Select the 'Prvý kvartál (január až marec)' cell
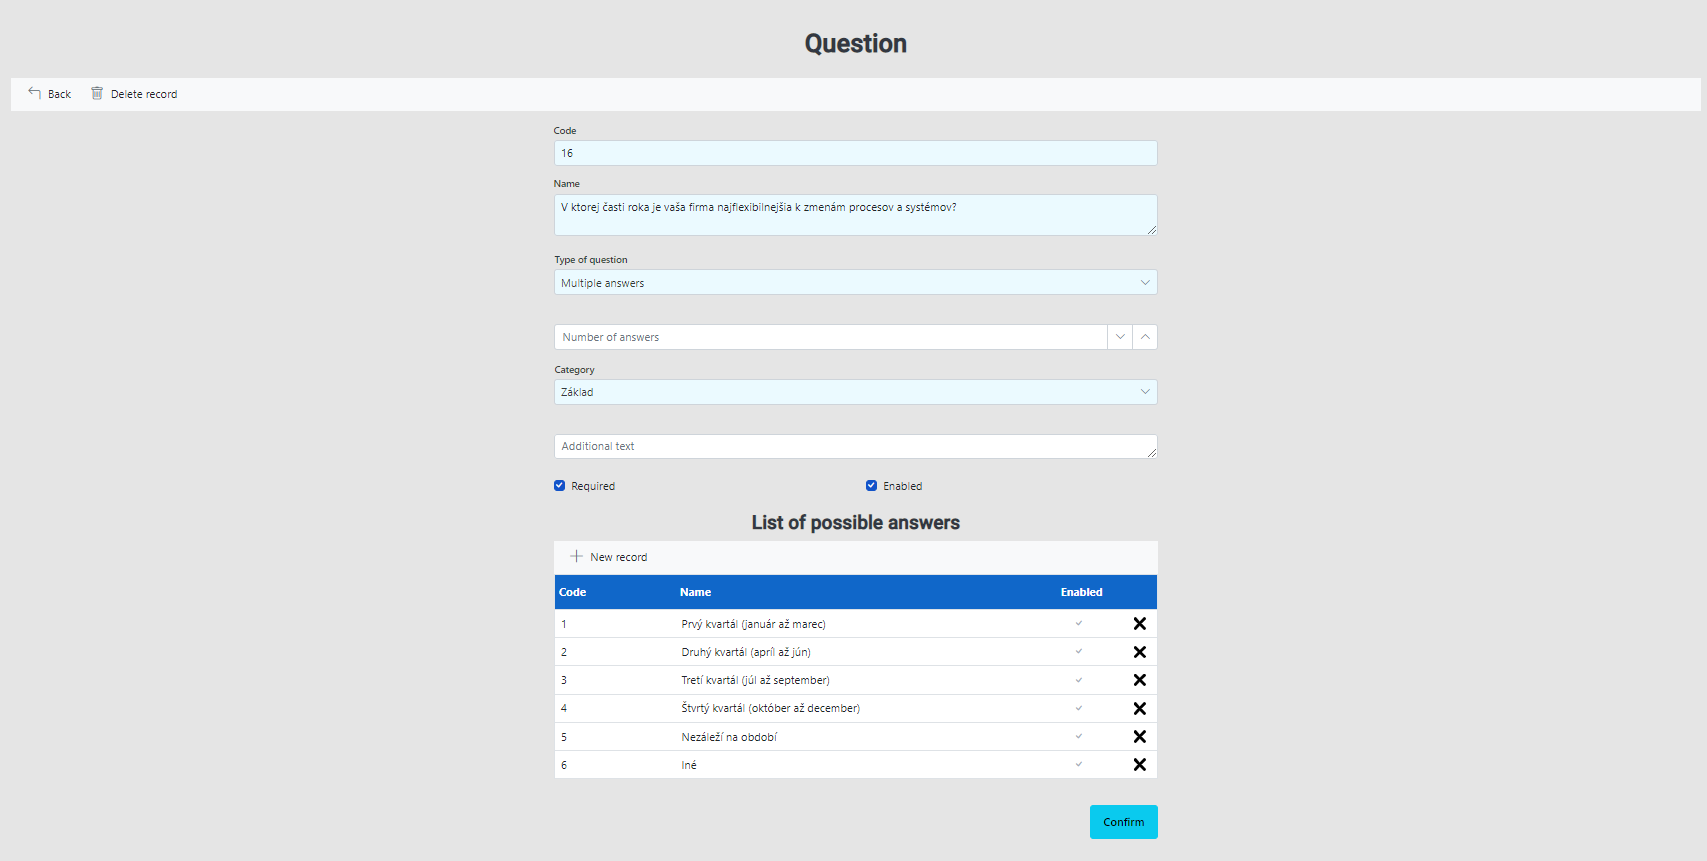The width and height of the screenshot is (1707, 861). [754, 624]
